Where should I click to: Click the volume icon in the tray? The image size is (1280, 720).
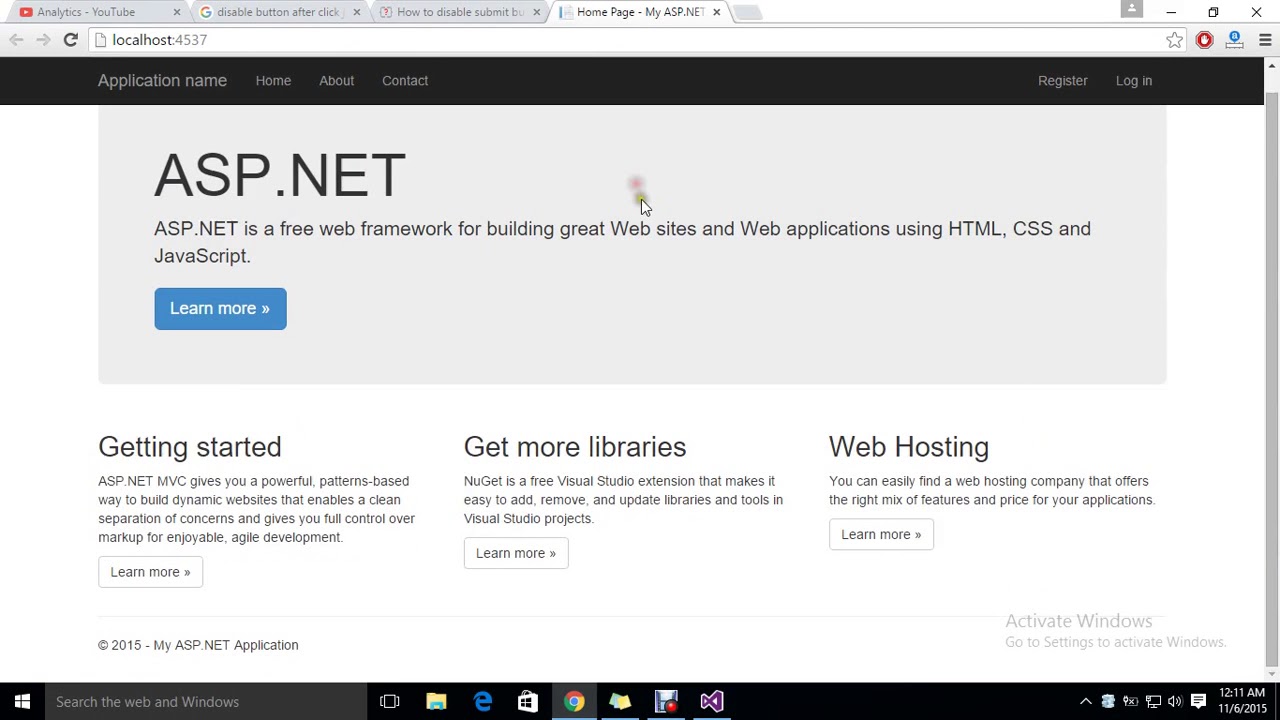click(1175, 702)
